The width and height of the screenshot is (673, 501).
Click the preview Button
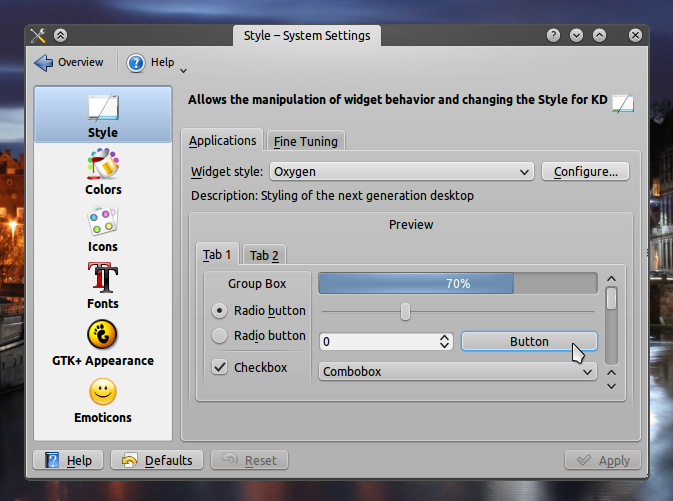[529, 341]
